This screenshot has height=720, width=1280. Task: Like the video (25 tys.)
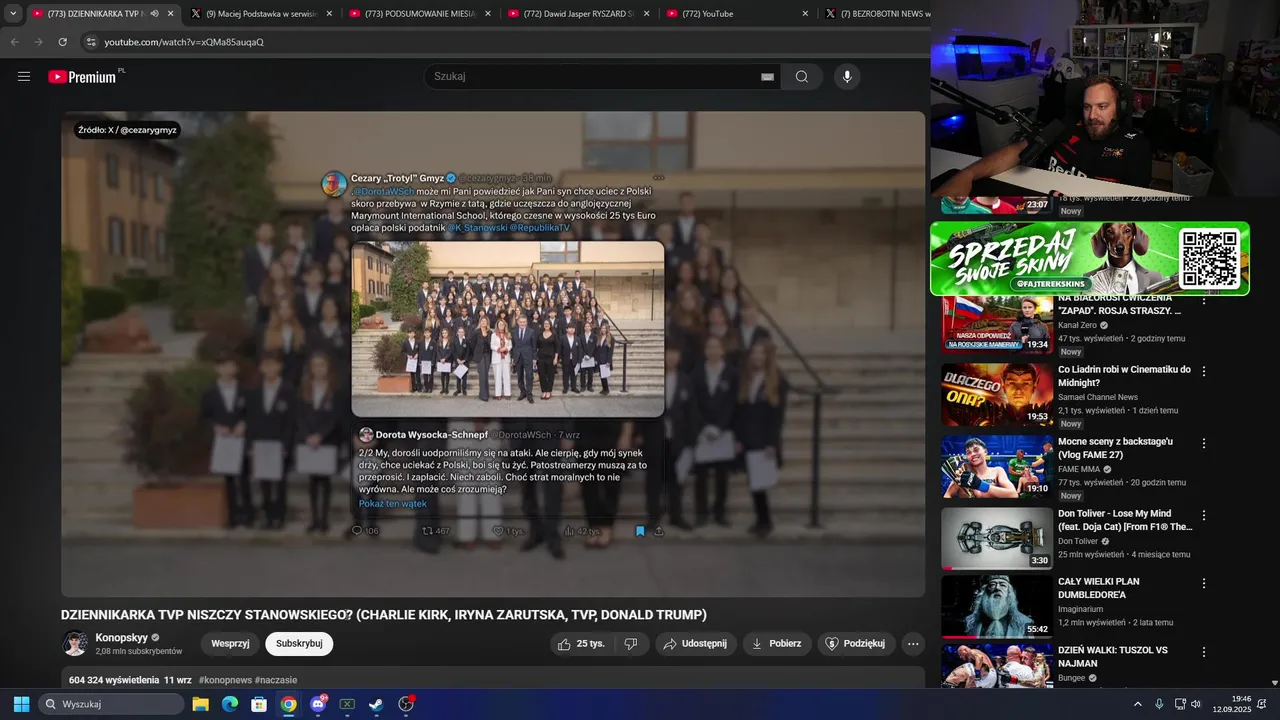coord(581,644)
